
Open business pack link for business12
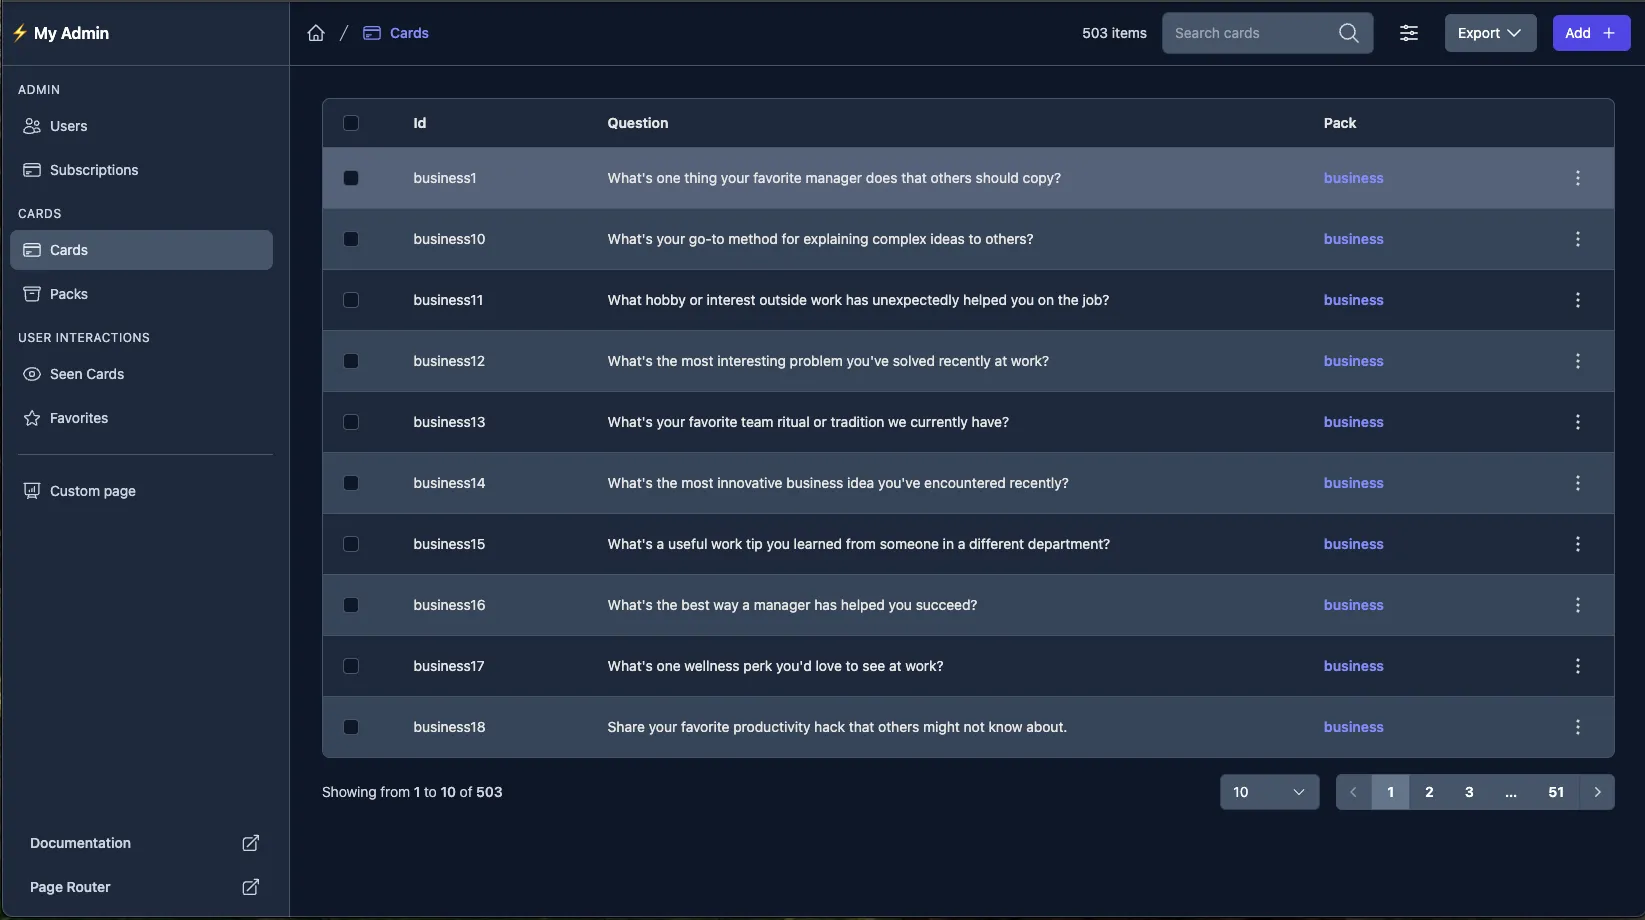click(1353, 361)
